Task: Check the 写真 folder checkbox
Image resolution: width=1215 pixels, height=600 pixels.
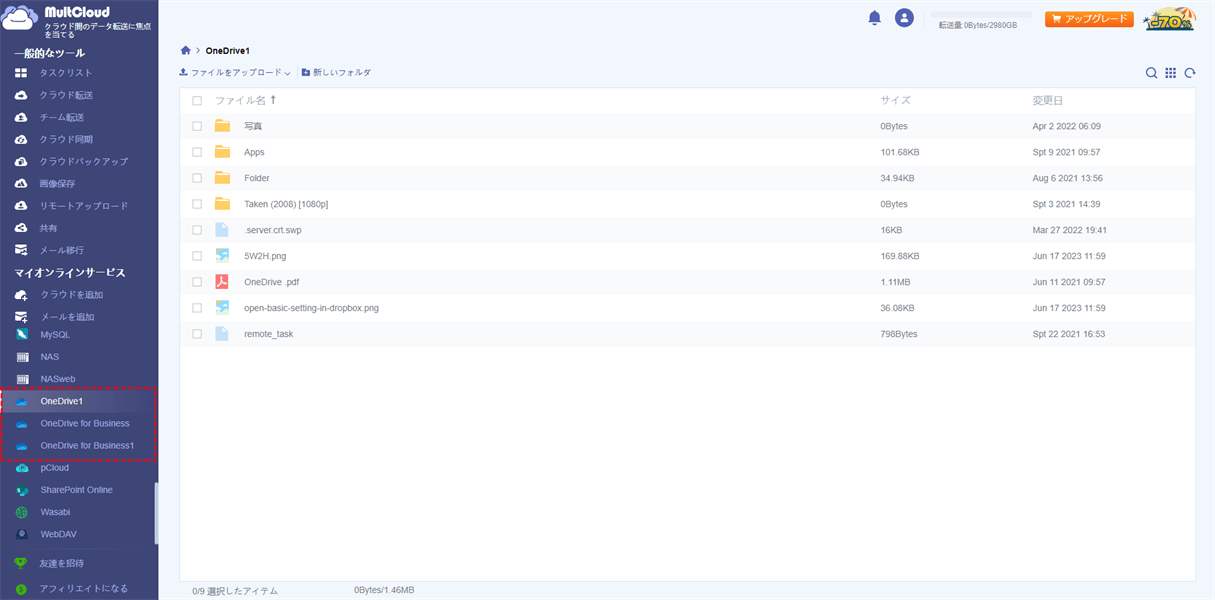Action: coord(197,126)
